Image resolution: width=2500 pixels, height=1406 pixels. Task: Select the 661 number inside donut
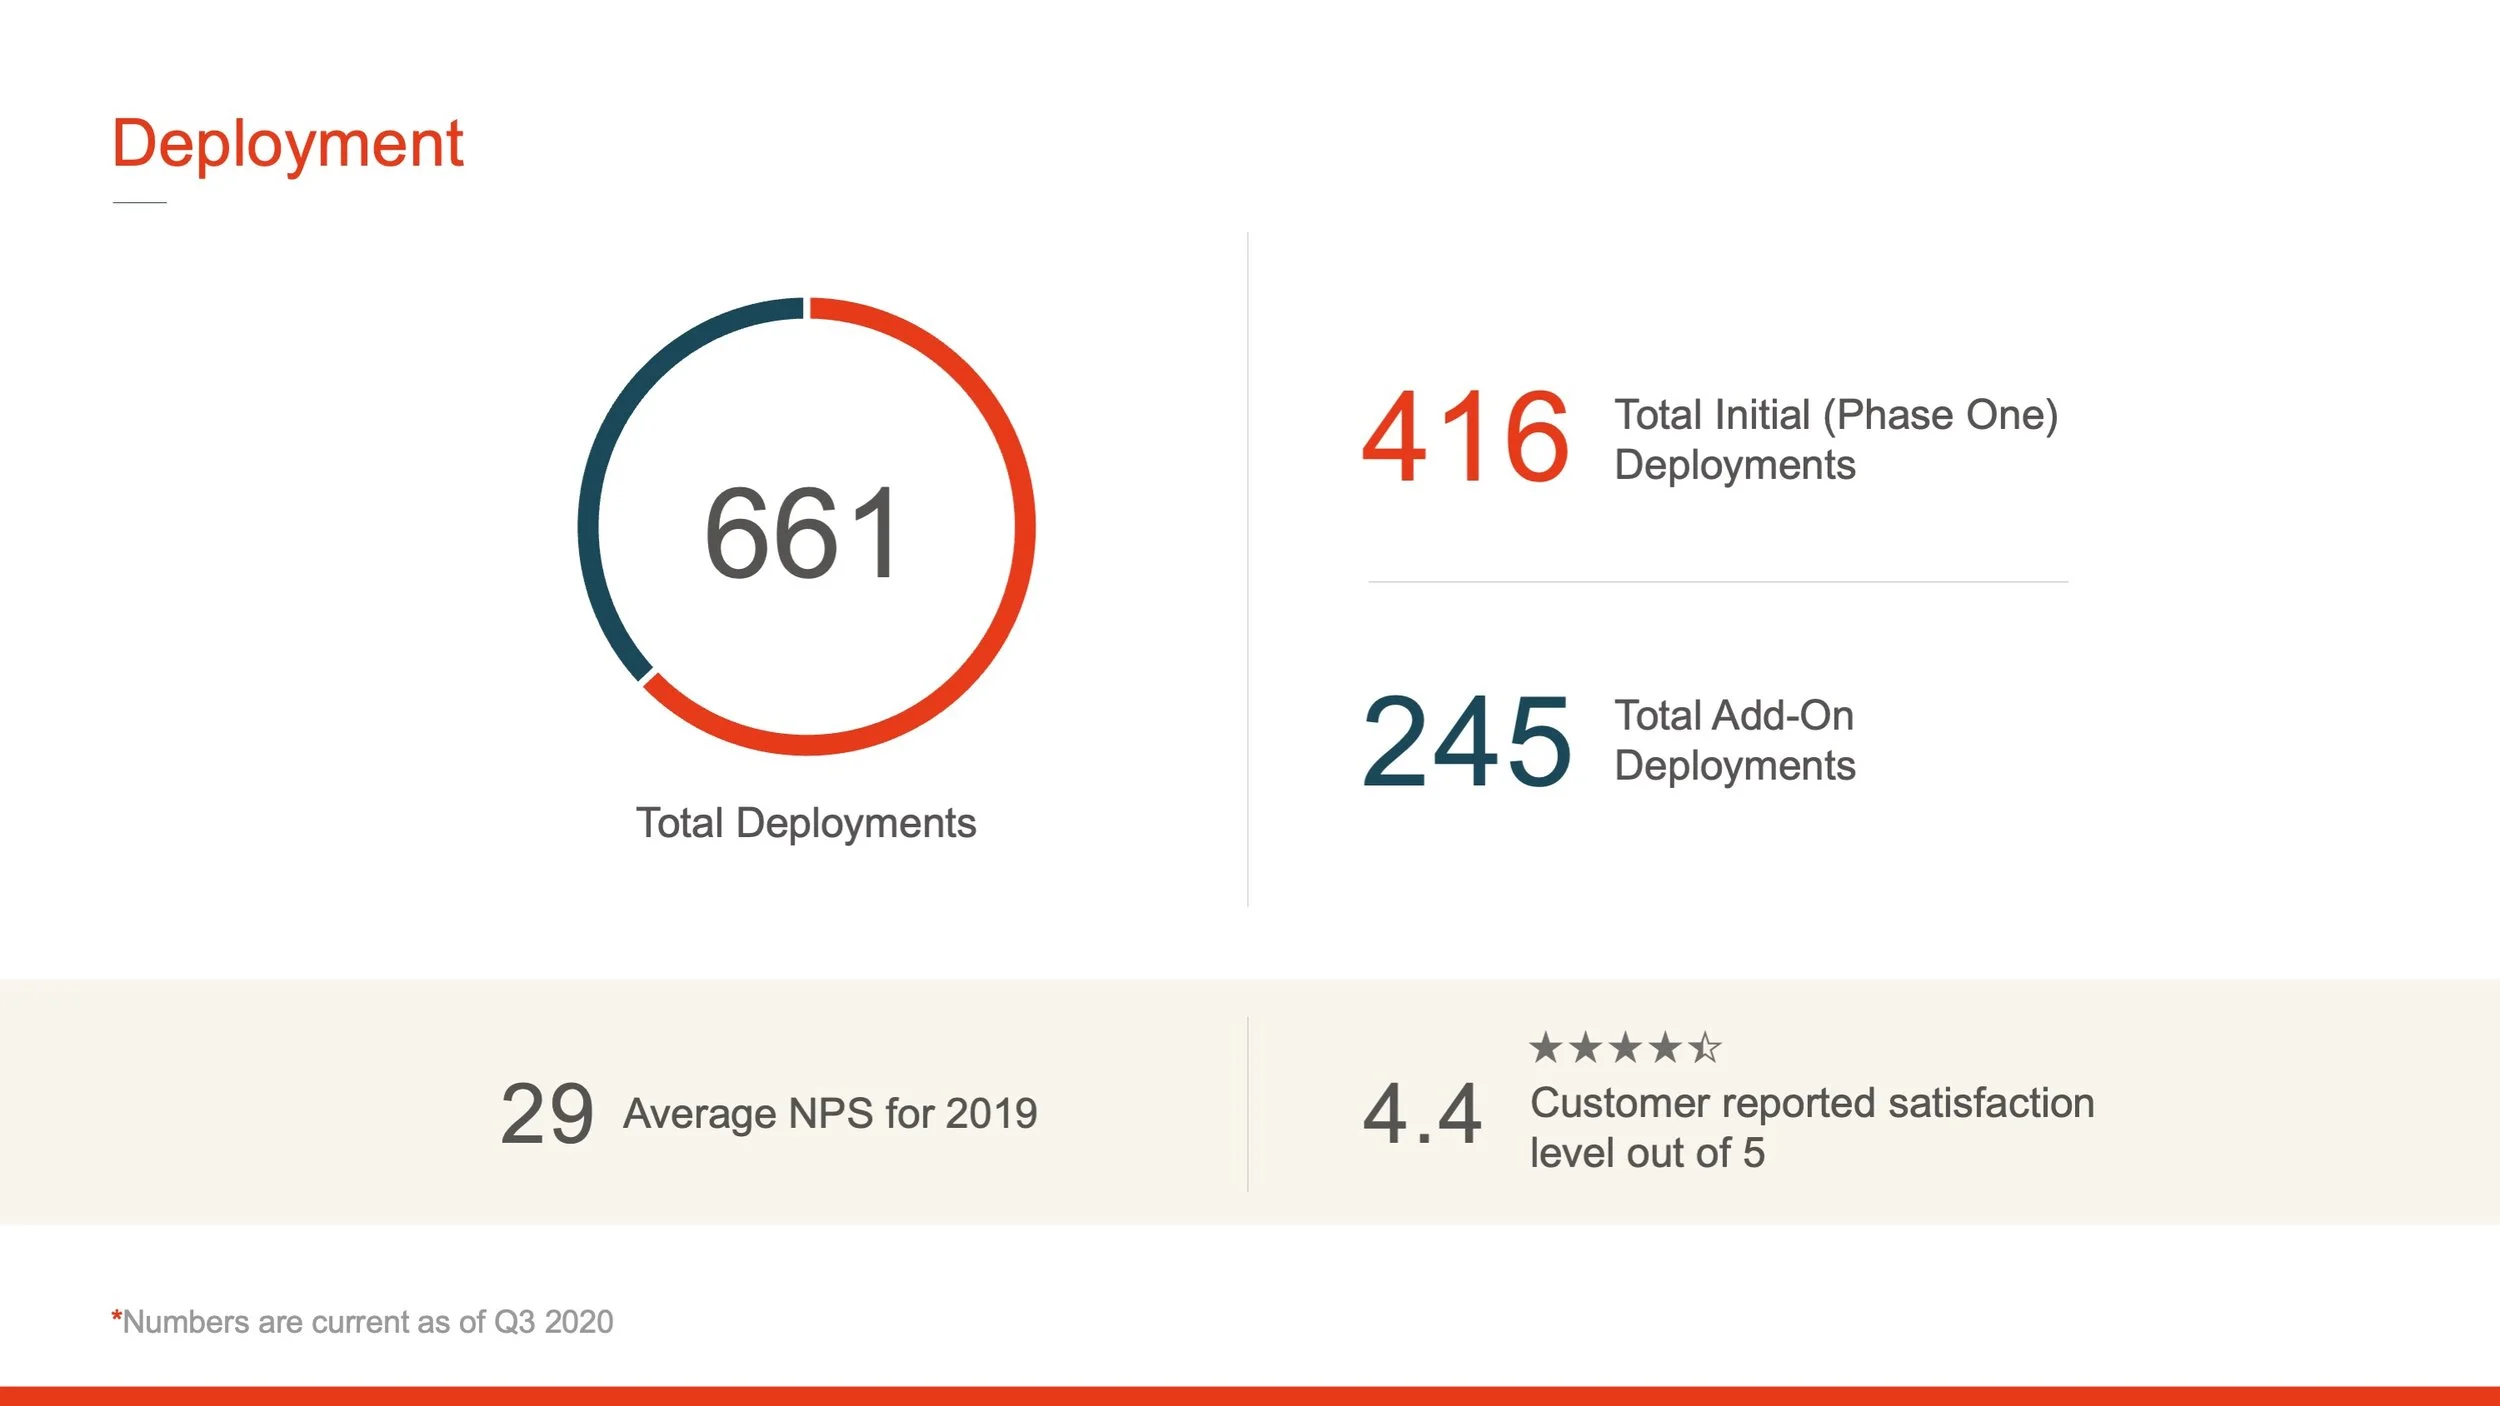[804, 533]
